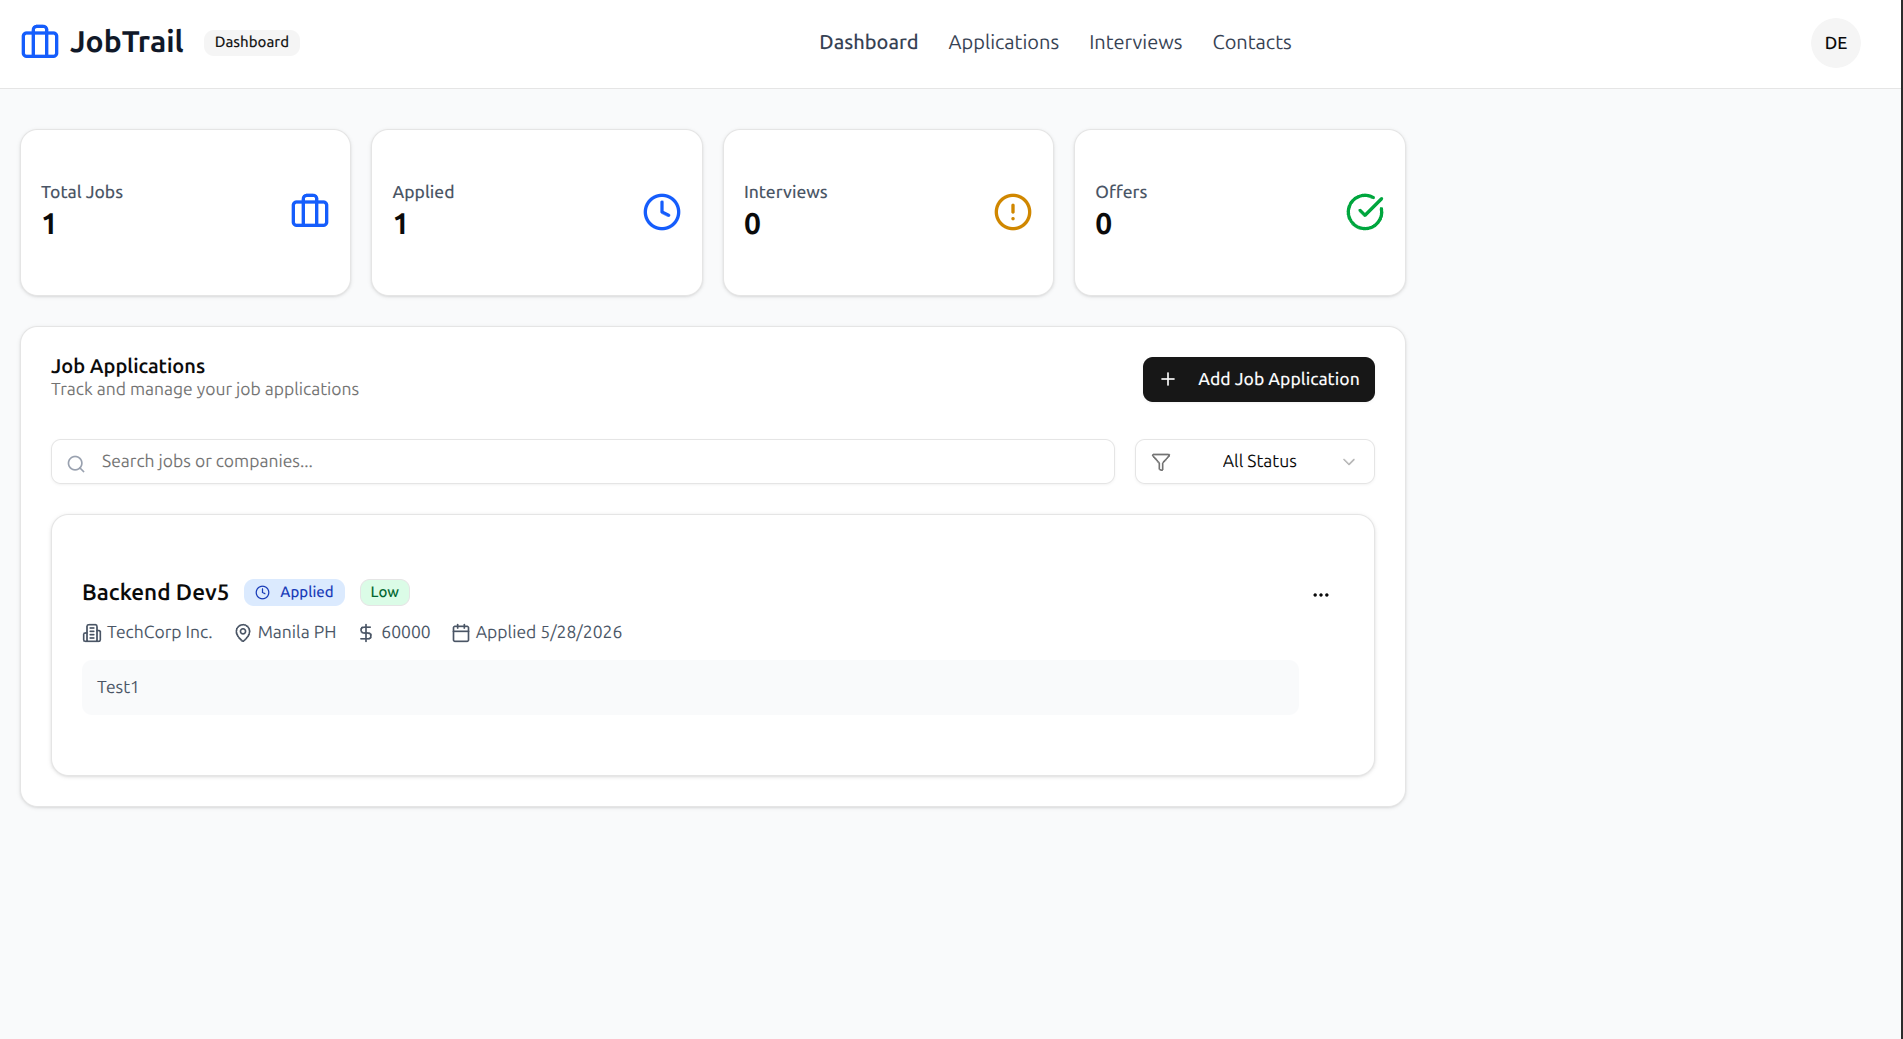Viewport: 1903px width, 1039px height.
Task: Click the building icon beside TechCorp Inc.
Action: pyautogui.click(x=92, y=633)
